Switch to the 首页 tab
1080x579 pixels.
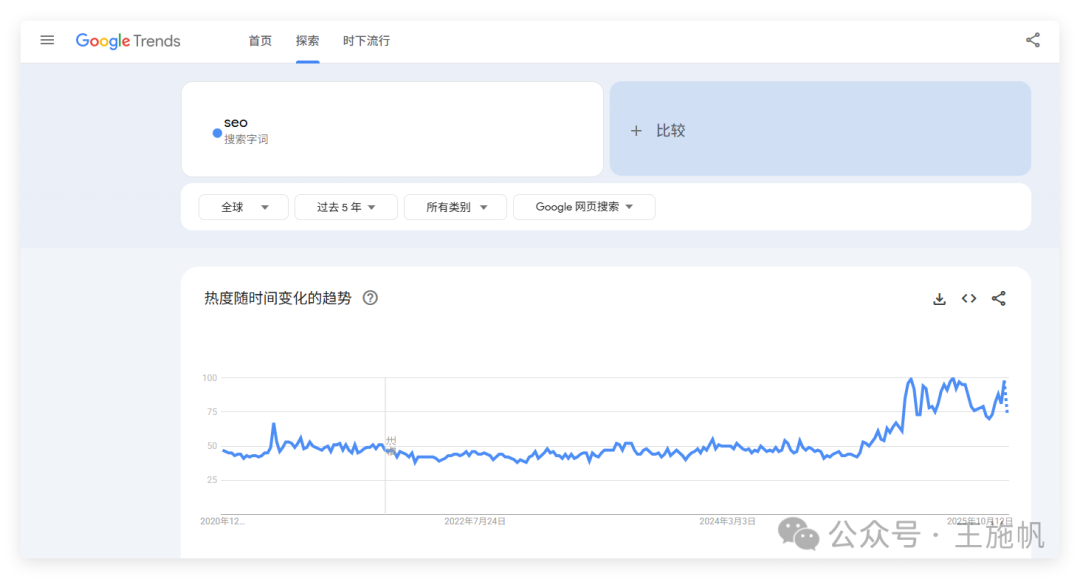(260, 41)
